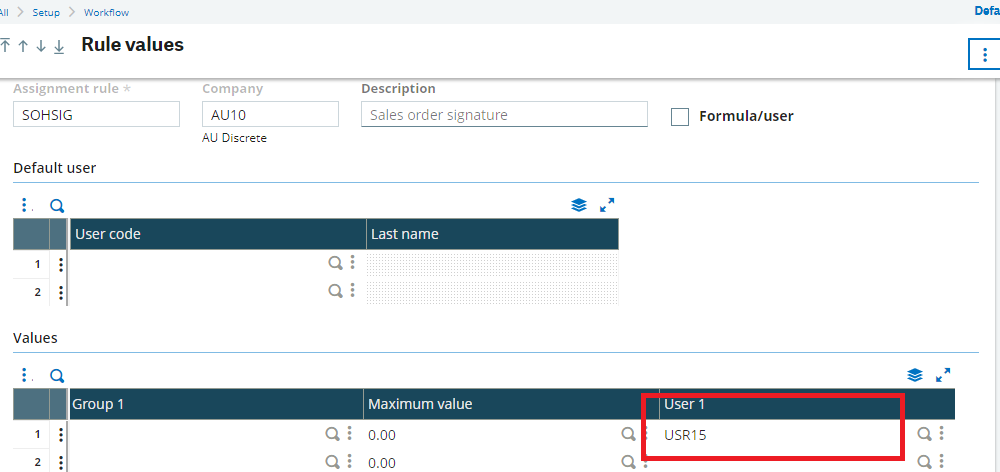The height and width of the screenshot is (472, 1000).
Task: Search in the Values grid
Action: pos(57,376)
